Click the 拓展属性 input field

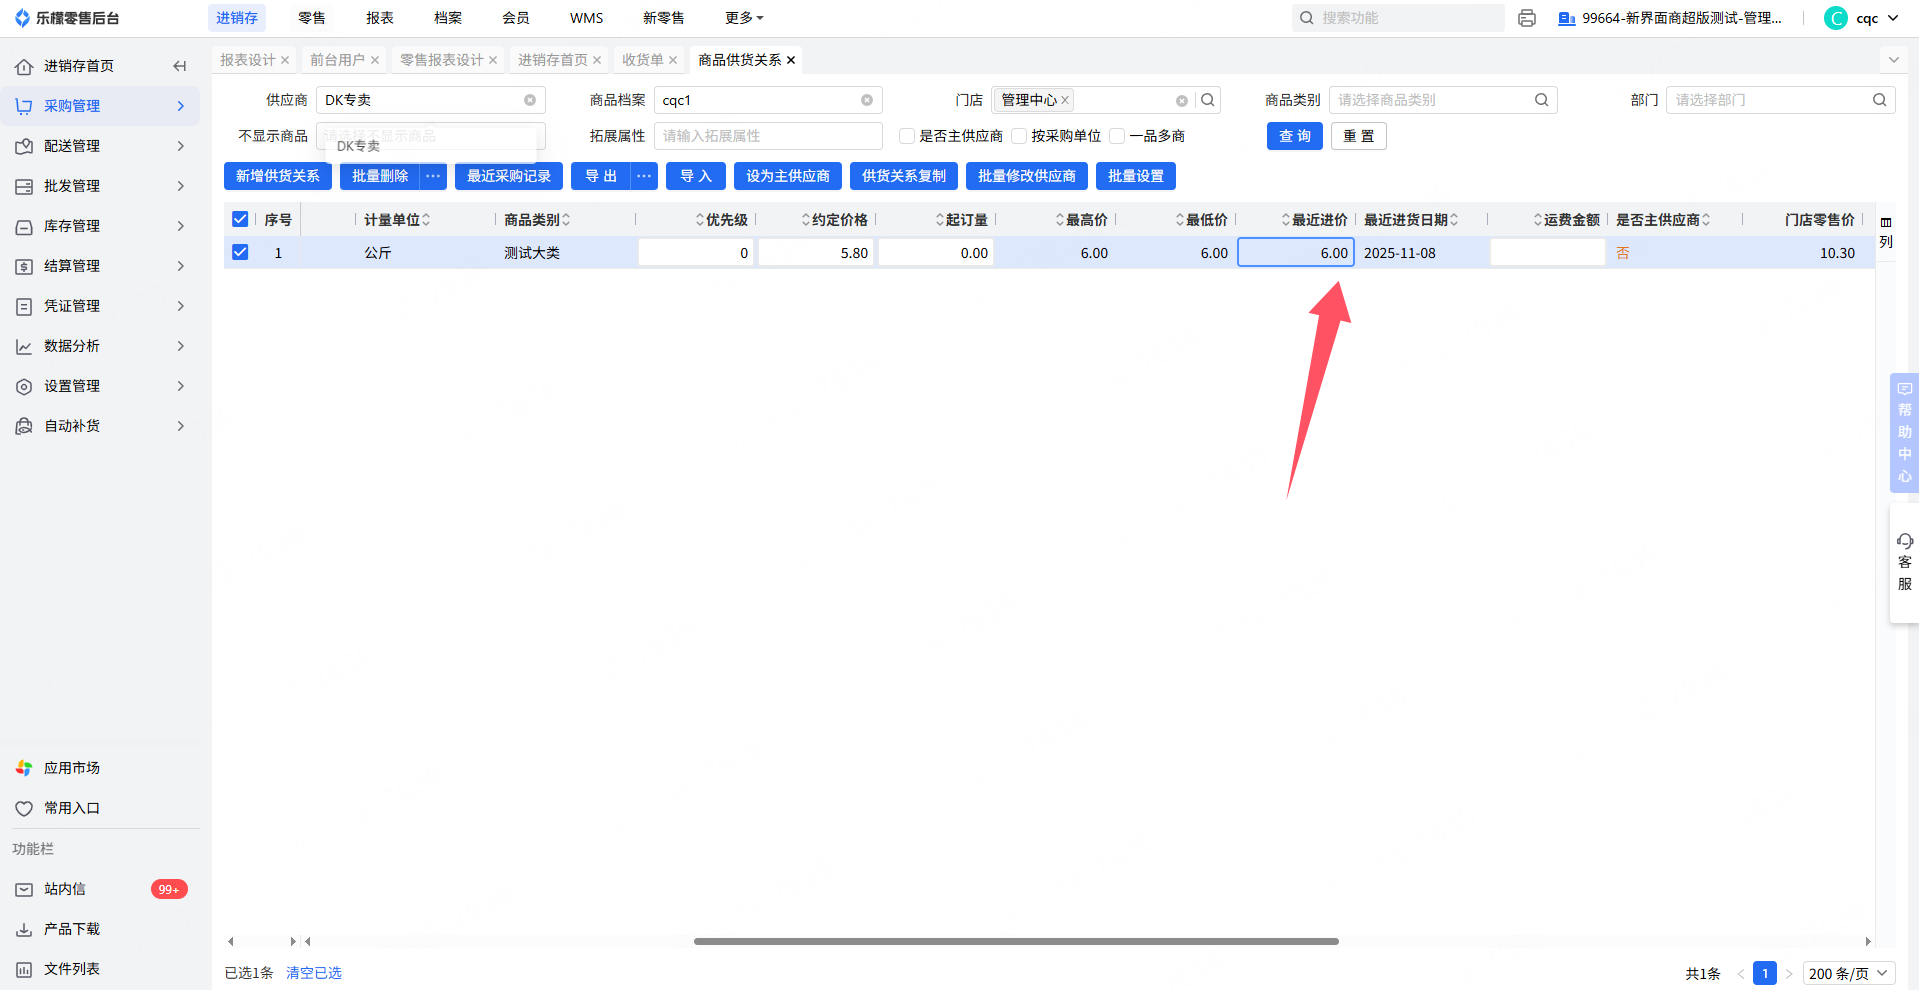(x=768, y=136)
